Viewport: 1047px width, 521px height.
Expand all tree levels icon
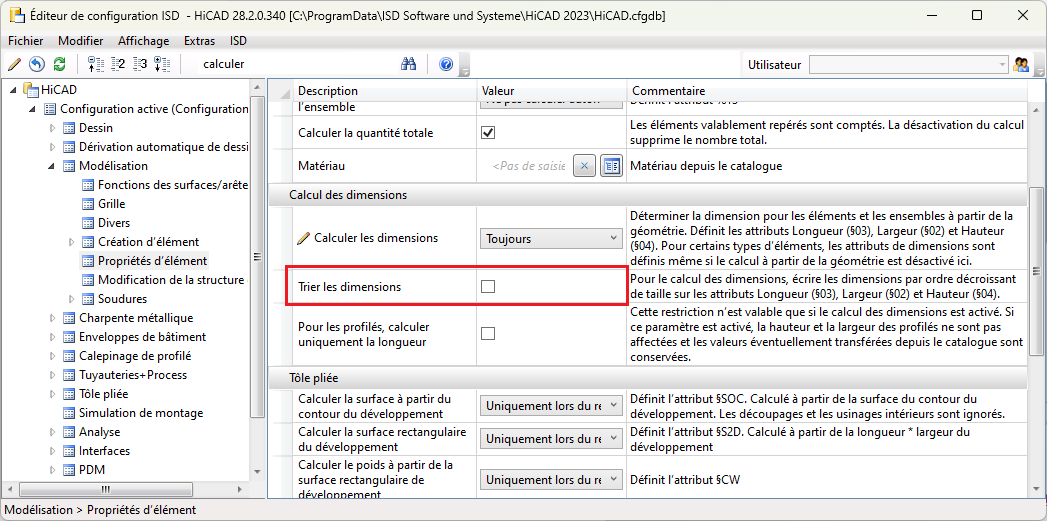(162, 64)
